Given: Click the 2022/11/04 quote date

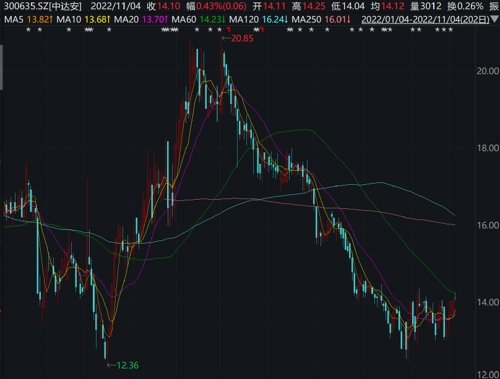Looking at the screenshot, I should (116, 6).
